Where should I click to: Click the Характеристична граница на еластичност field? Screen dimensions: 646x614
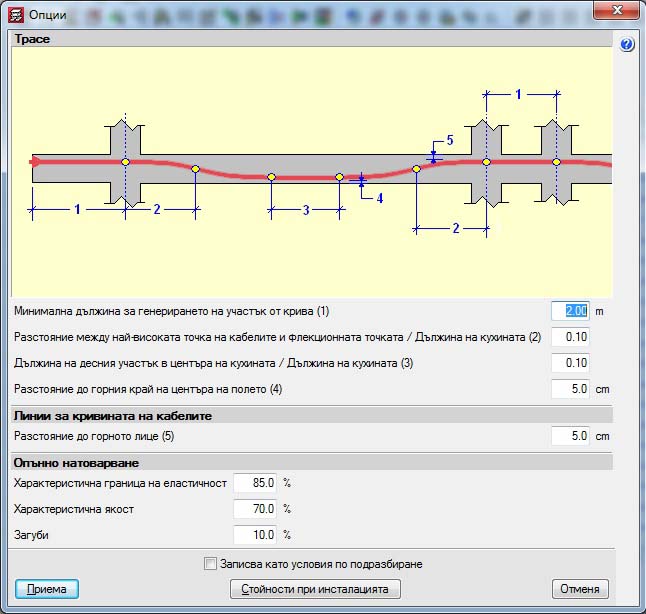click(x=255, y=483)
